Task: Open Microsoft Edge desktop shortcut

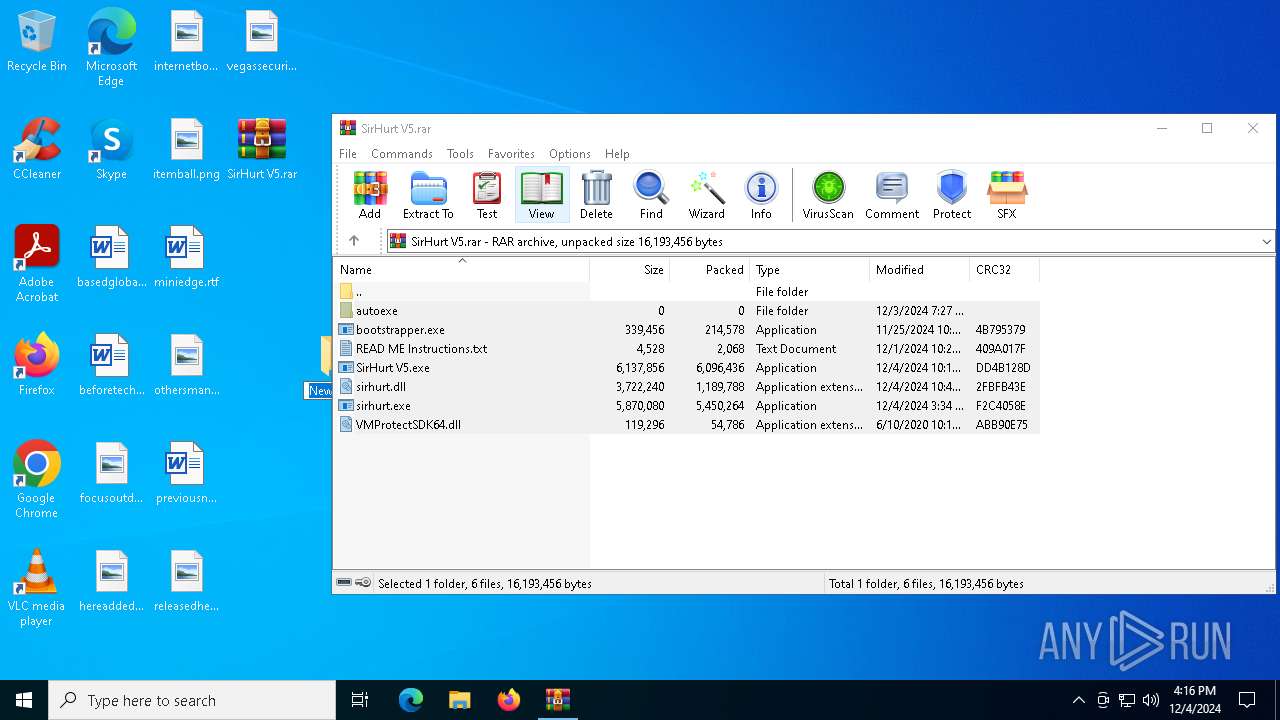Action: coord(111,48)
